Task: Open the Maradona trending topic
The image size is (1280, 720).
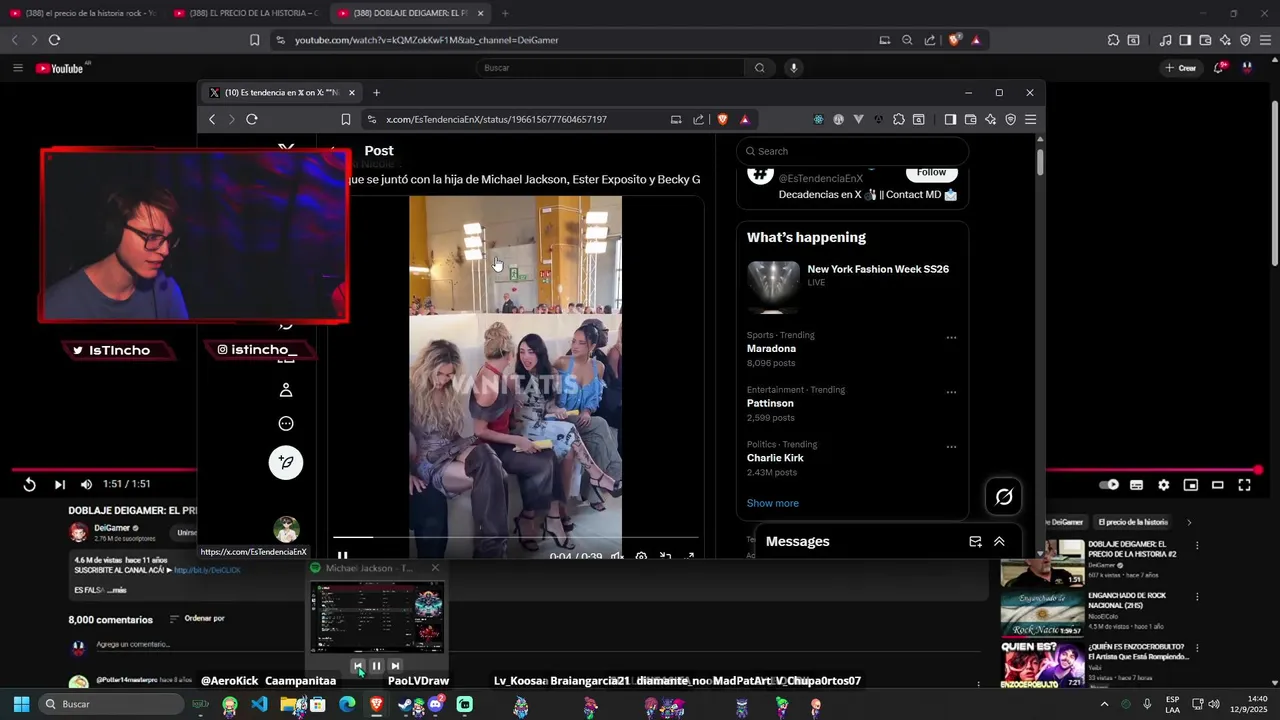Action: point(771,349)
